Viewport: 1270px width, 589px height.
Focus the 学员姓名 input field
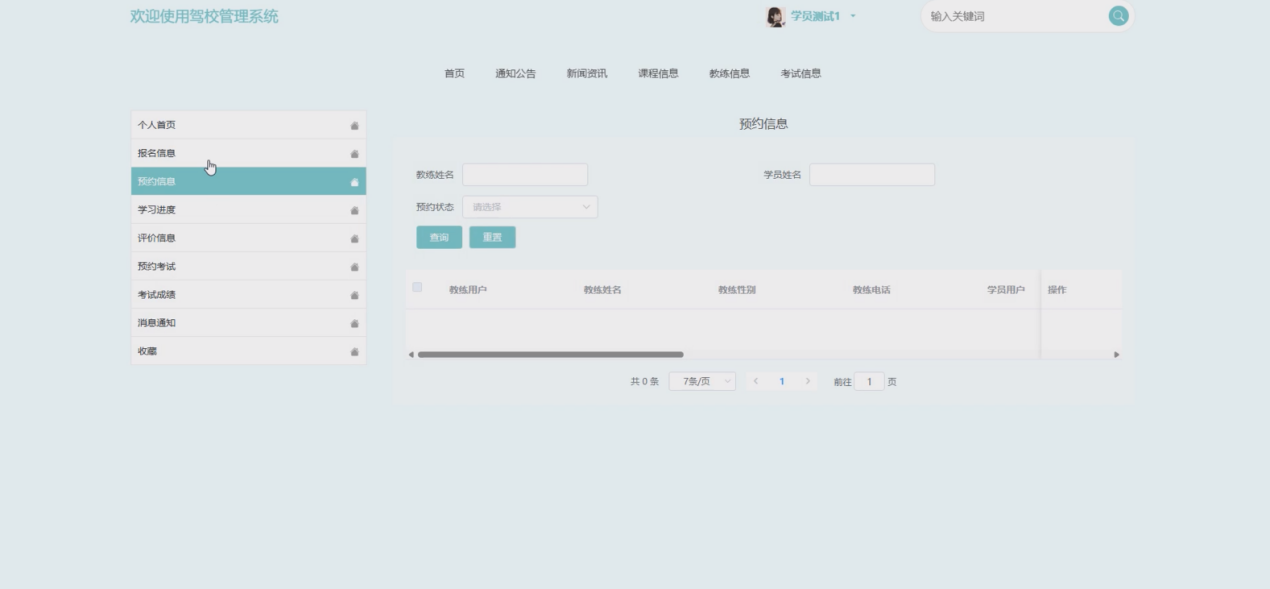pos(872,175)
